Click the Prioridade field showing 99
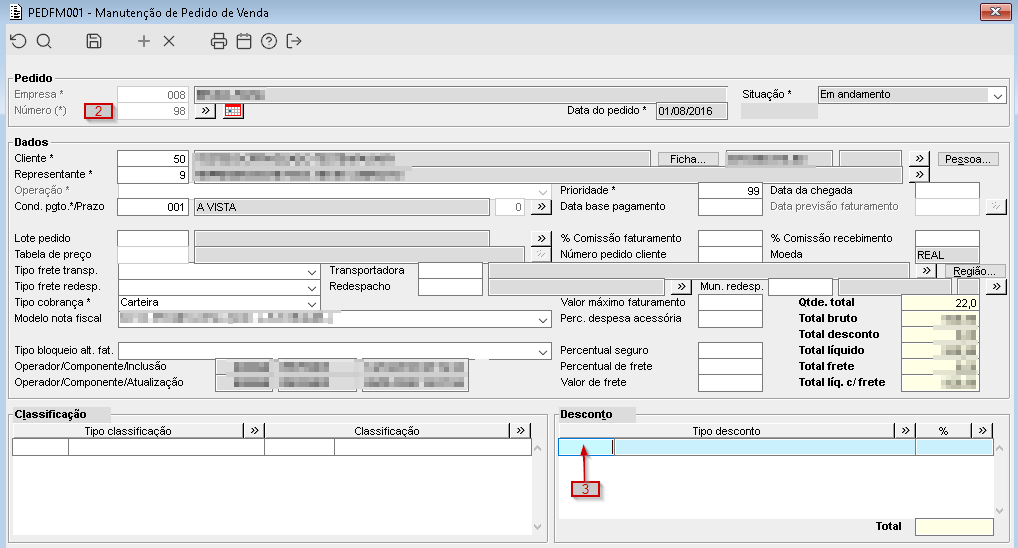1018x548 pixels. (730, 191)
